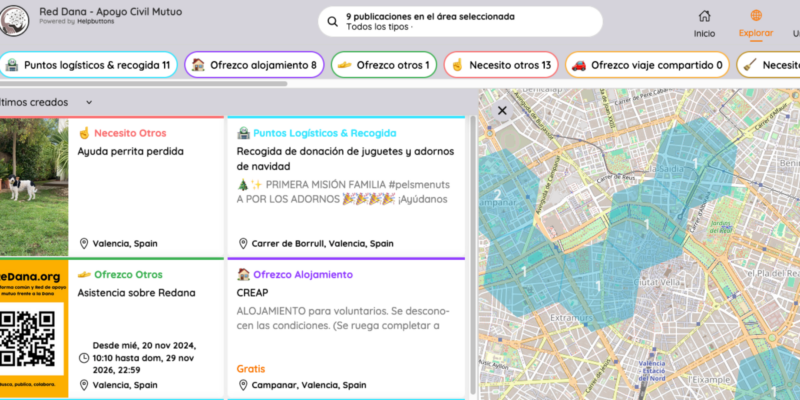Open Explorar via the globe icon
This screenshot has width=800, height=400.
click(756, 16)
